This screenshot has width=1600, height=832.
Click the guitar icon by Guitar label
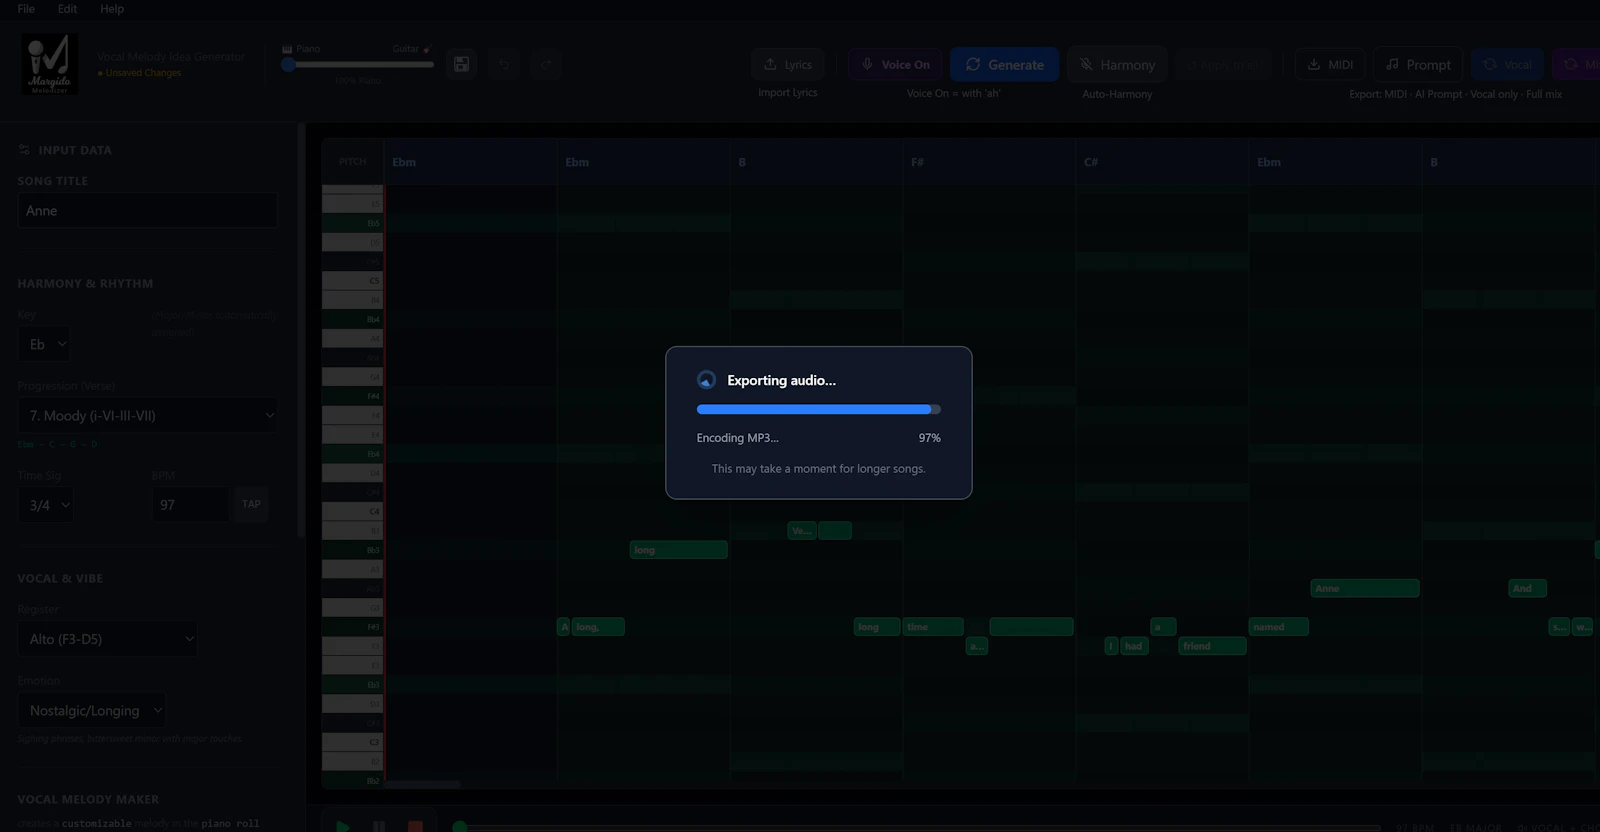[x=427, y=49]
